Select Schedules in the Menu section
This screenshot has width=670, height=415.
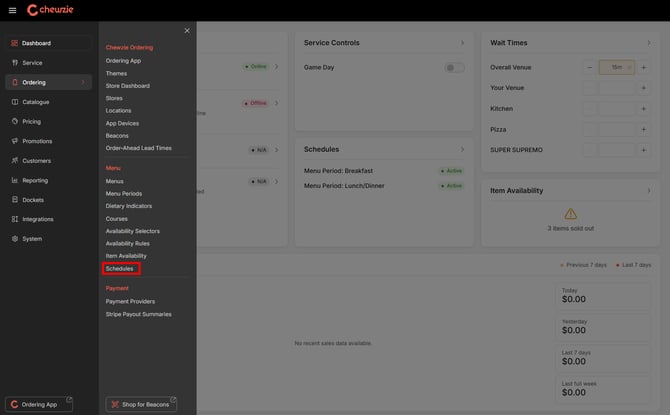120,268
